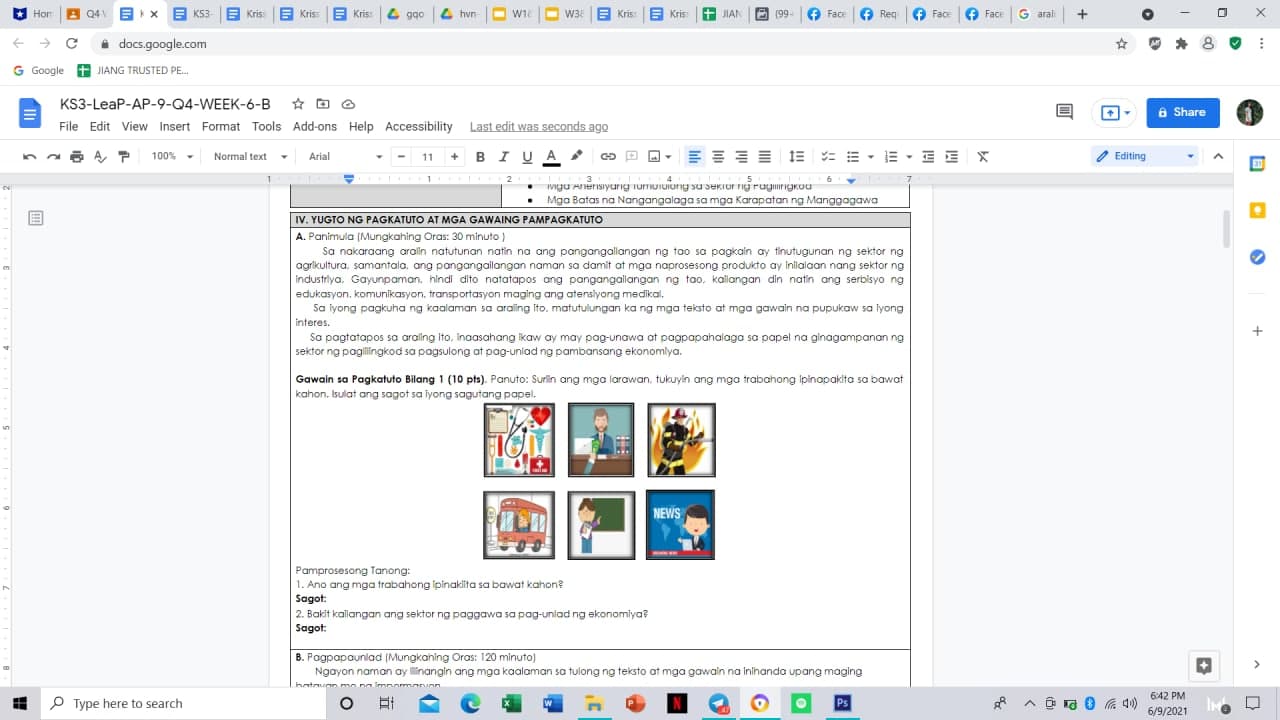
Task: Insert a link using the toolbar
Action: pyautogui.click(x=607, y=156)
